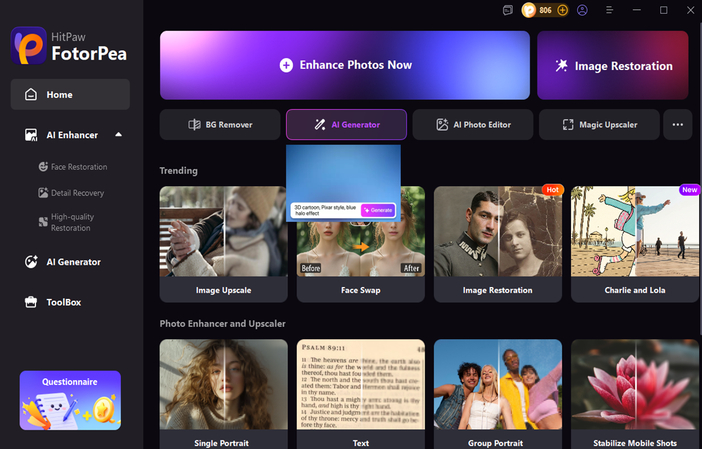Click the sparkle wand icon on Image Restoration
The image size is (702, 449).
pyautogui.click(x=561, y=65)
